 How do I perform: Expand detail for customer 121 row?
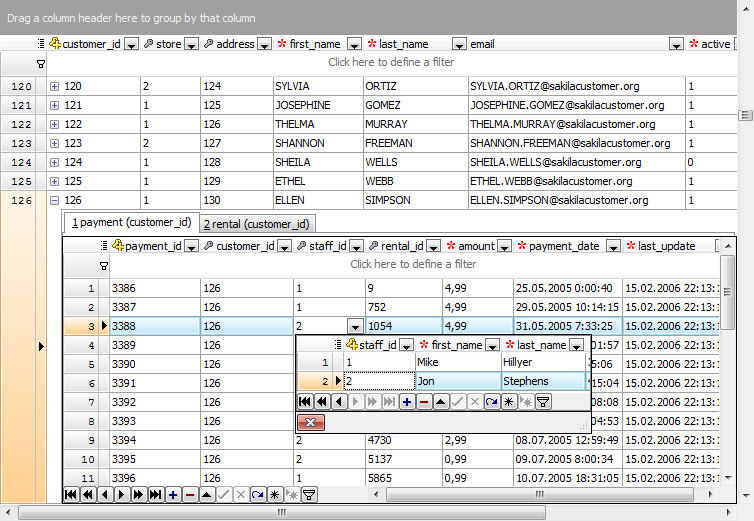click(54, 105)
